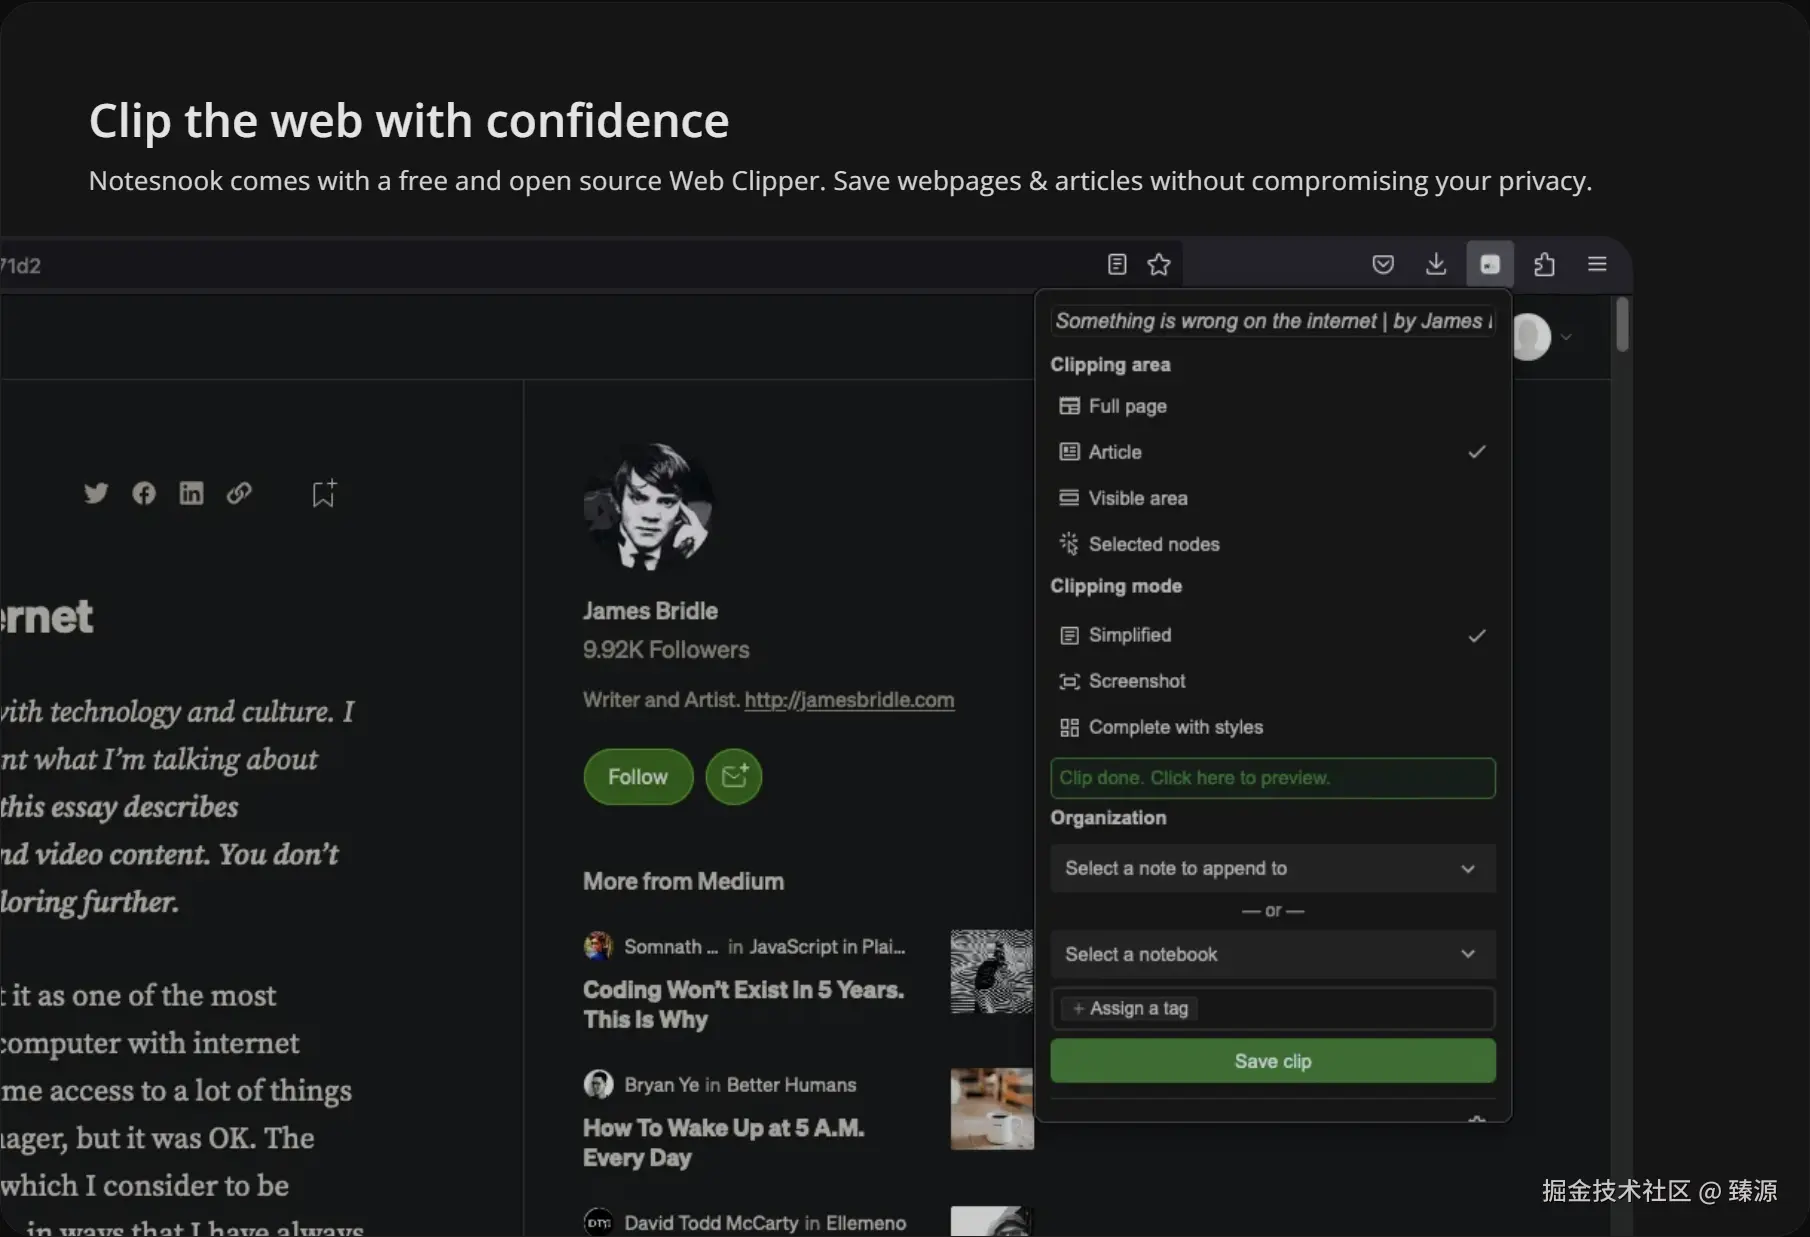The image size is (1810, 1237).
Task: Share article on LinkedIn
Action: click(191, 493)
